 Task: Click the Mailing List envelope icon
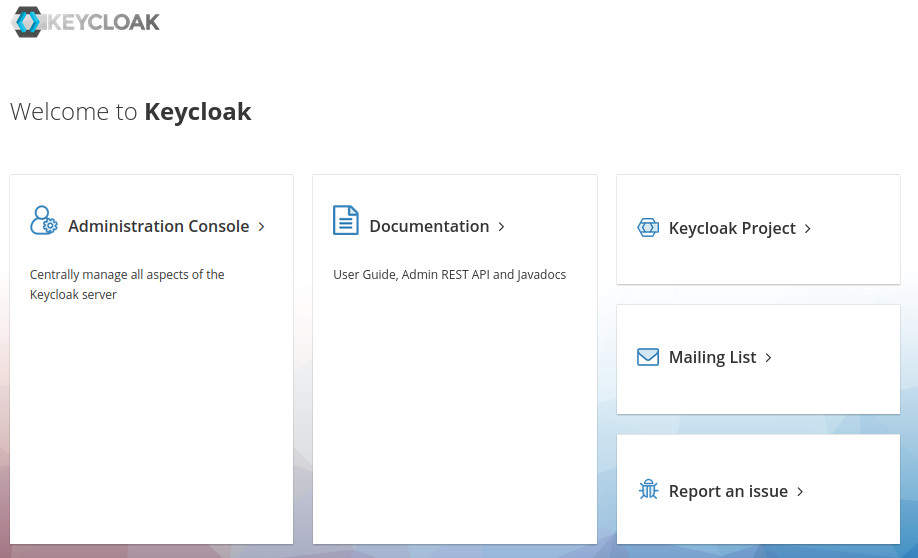648,357
